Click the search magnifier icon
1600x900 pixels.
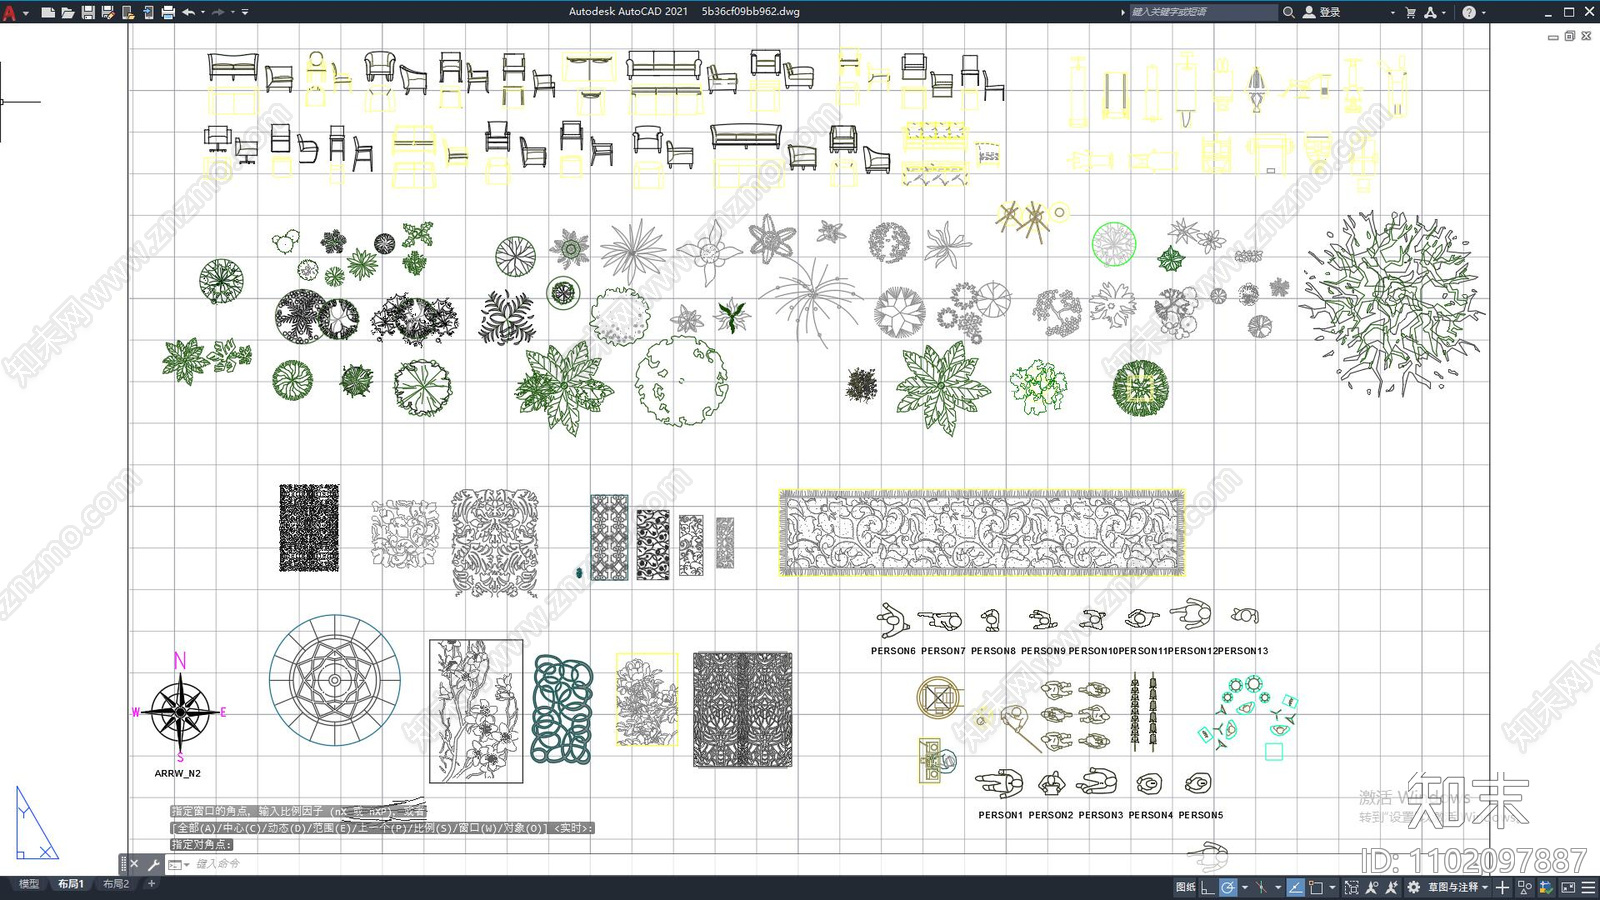point(1289,12)
